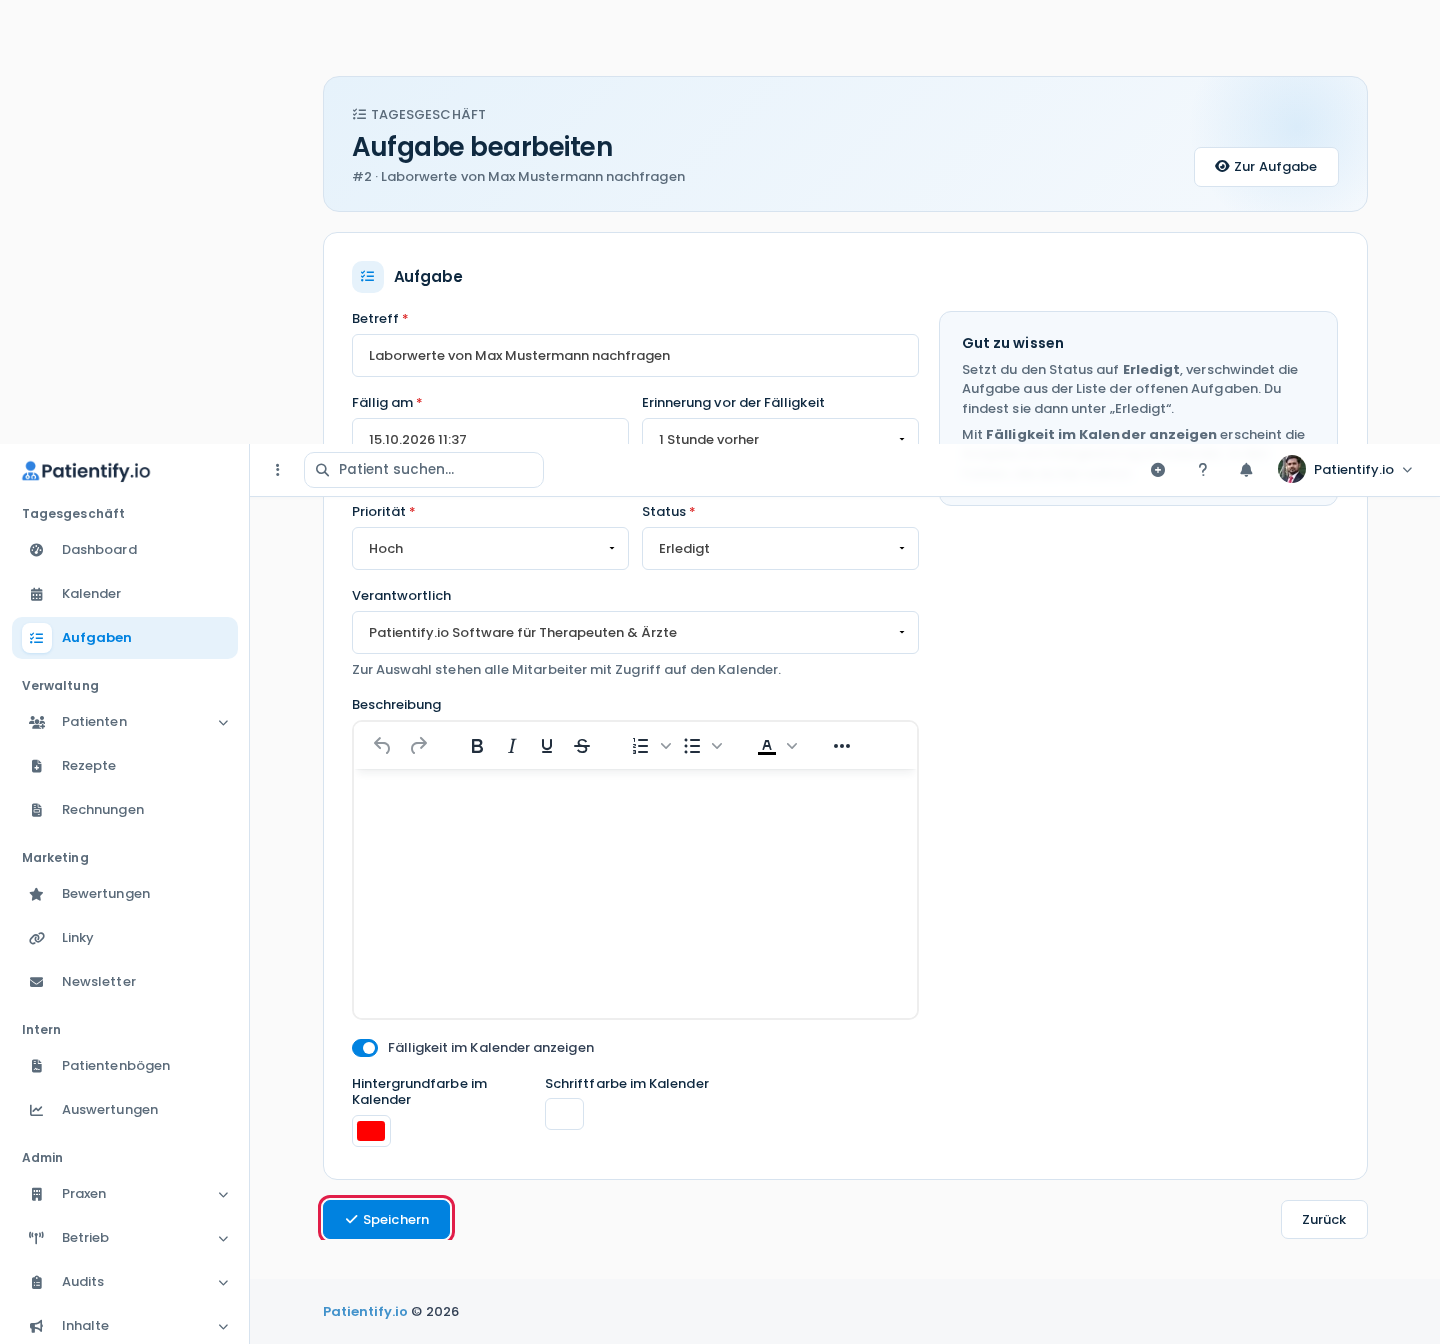
Task: Open the Patientify.io footer link
Action: 365,1312
